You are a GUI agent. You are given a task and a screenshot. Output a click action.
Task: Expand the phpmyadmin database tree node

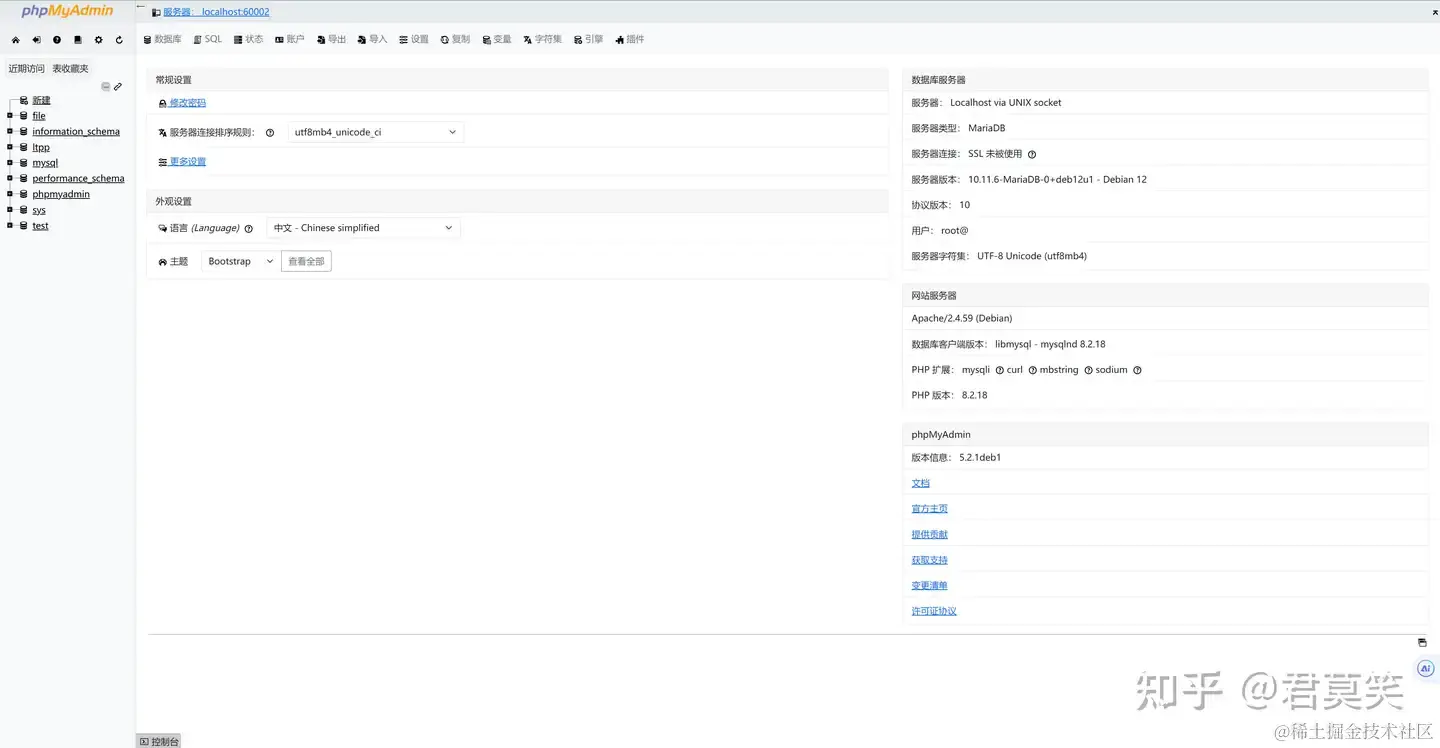tap(10, 194)
